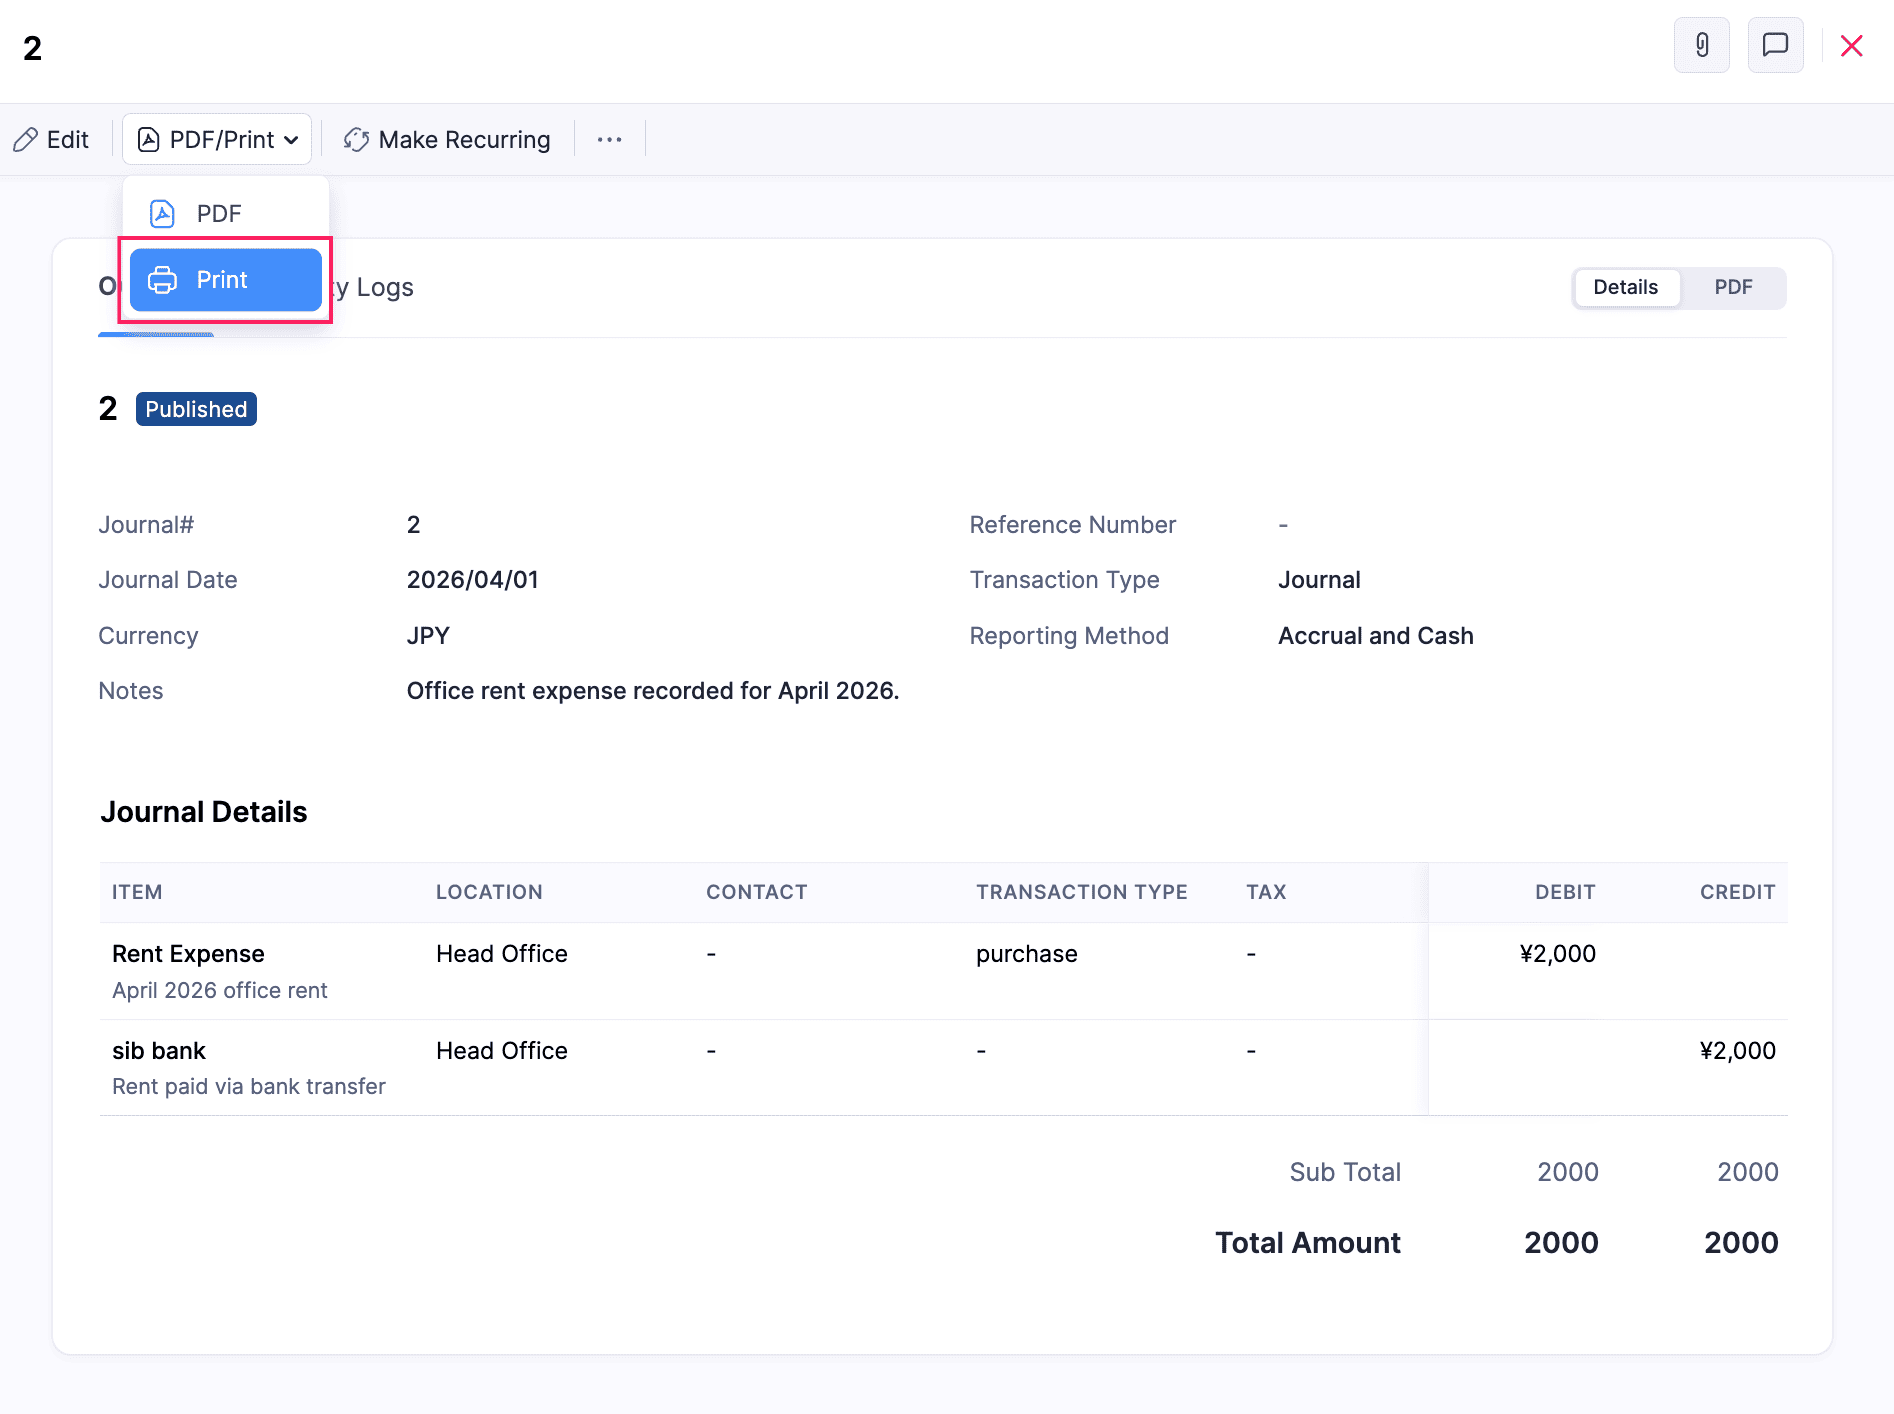
Task: Click the Published status badge
Action: [x=196, y=409]
